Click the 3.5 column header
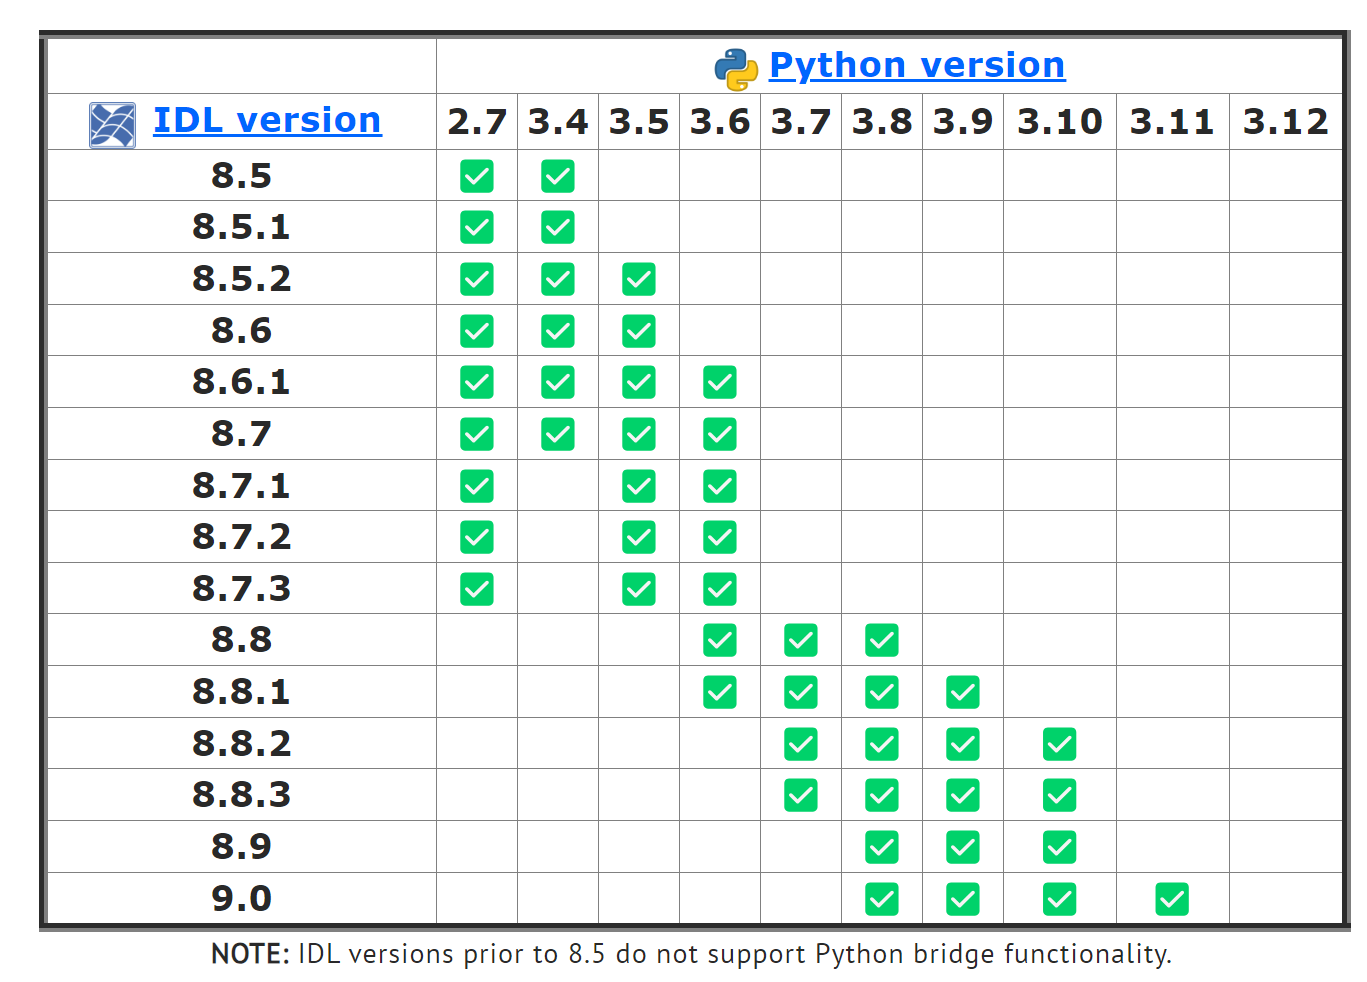This screenshot has width=1367, height=982. (x=639, y=122)
